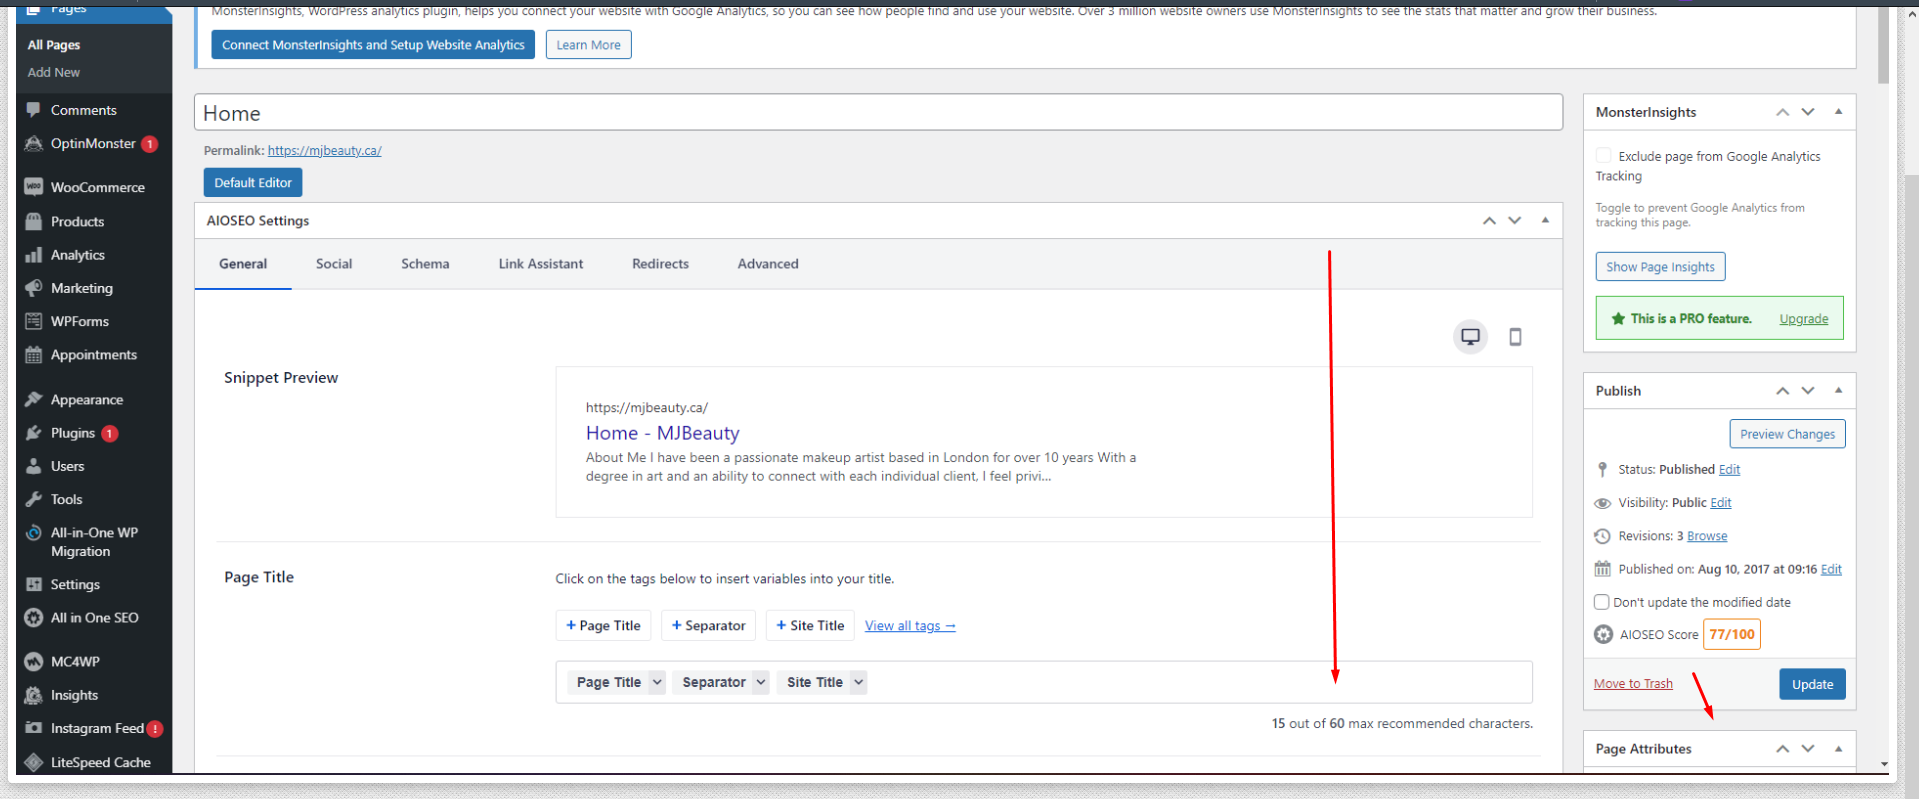Click the Marketing megaphone icon
This screenshot has width=1919, height=799.
click(34, 288)
